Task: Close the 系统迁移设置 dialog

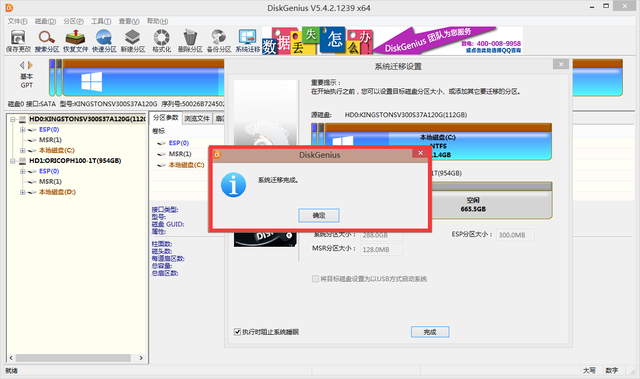Action: (x=561, y=64)
